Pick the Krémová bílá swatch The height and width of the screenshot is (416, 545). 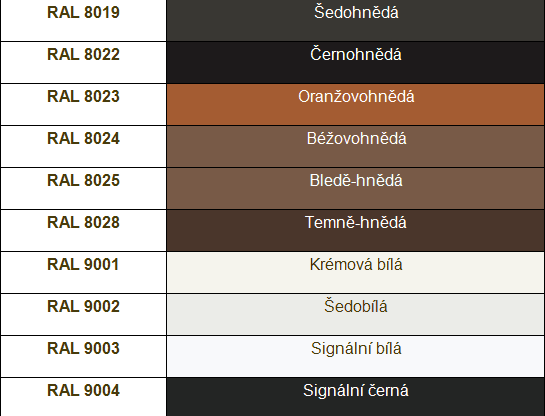[x=355, y=273]
